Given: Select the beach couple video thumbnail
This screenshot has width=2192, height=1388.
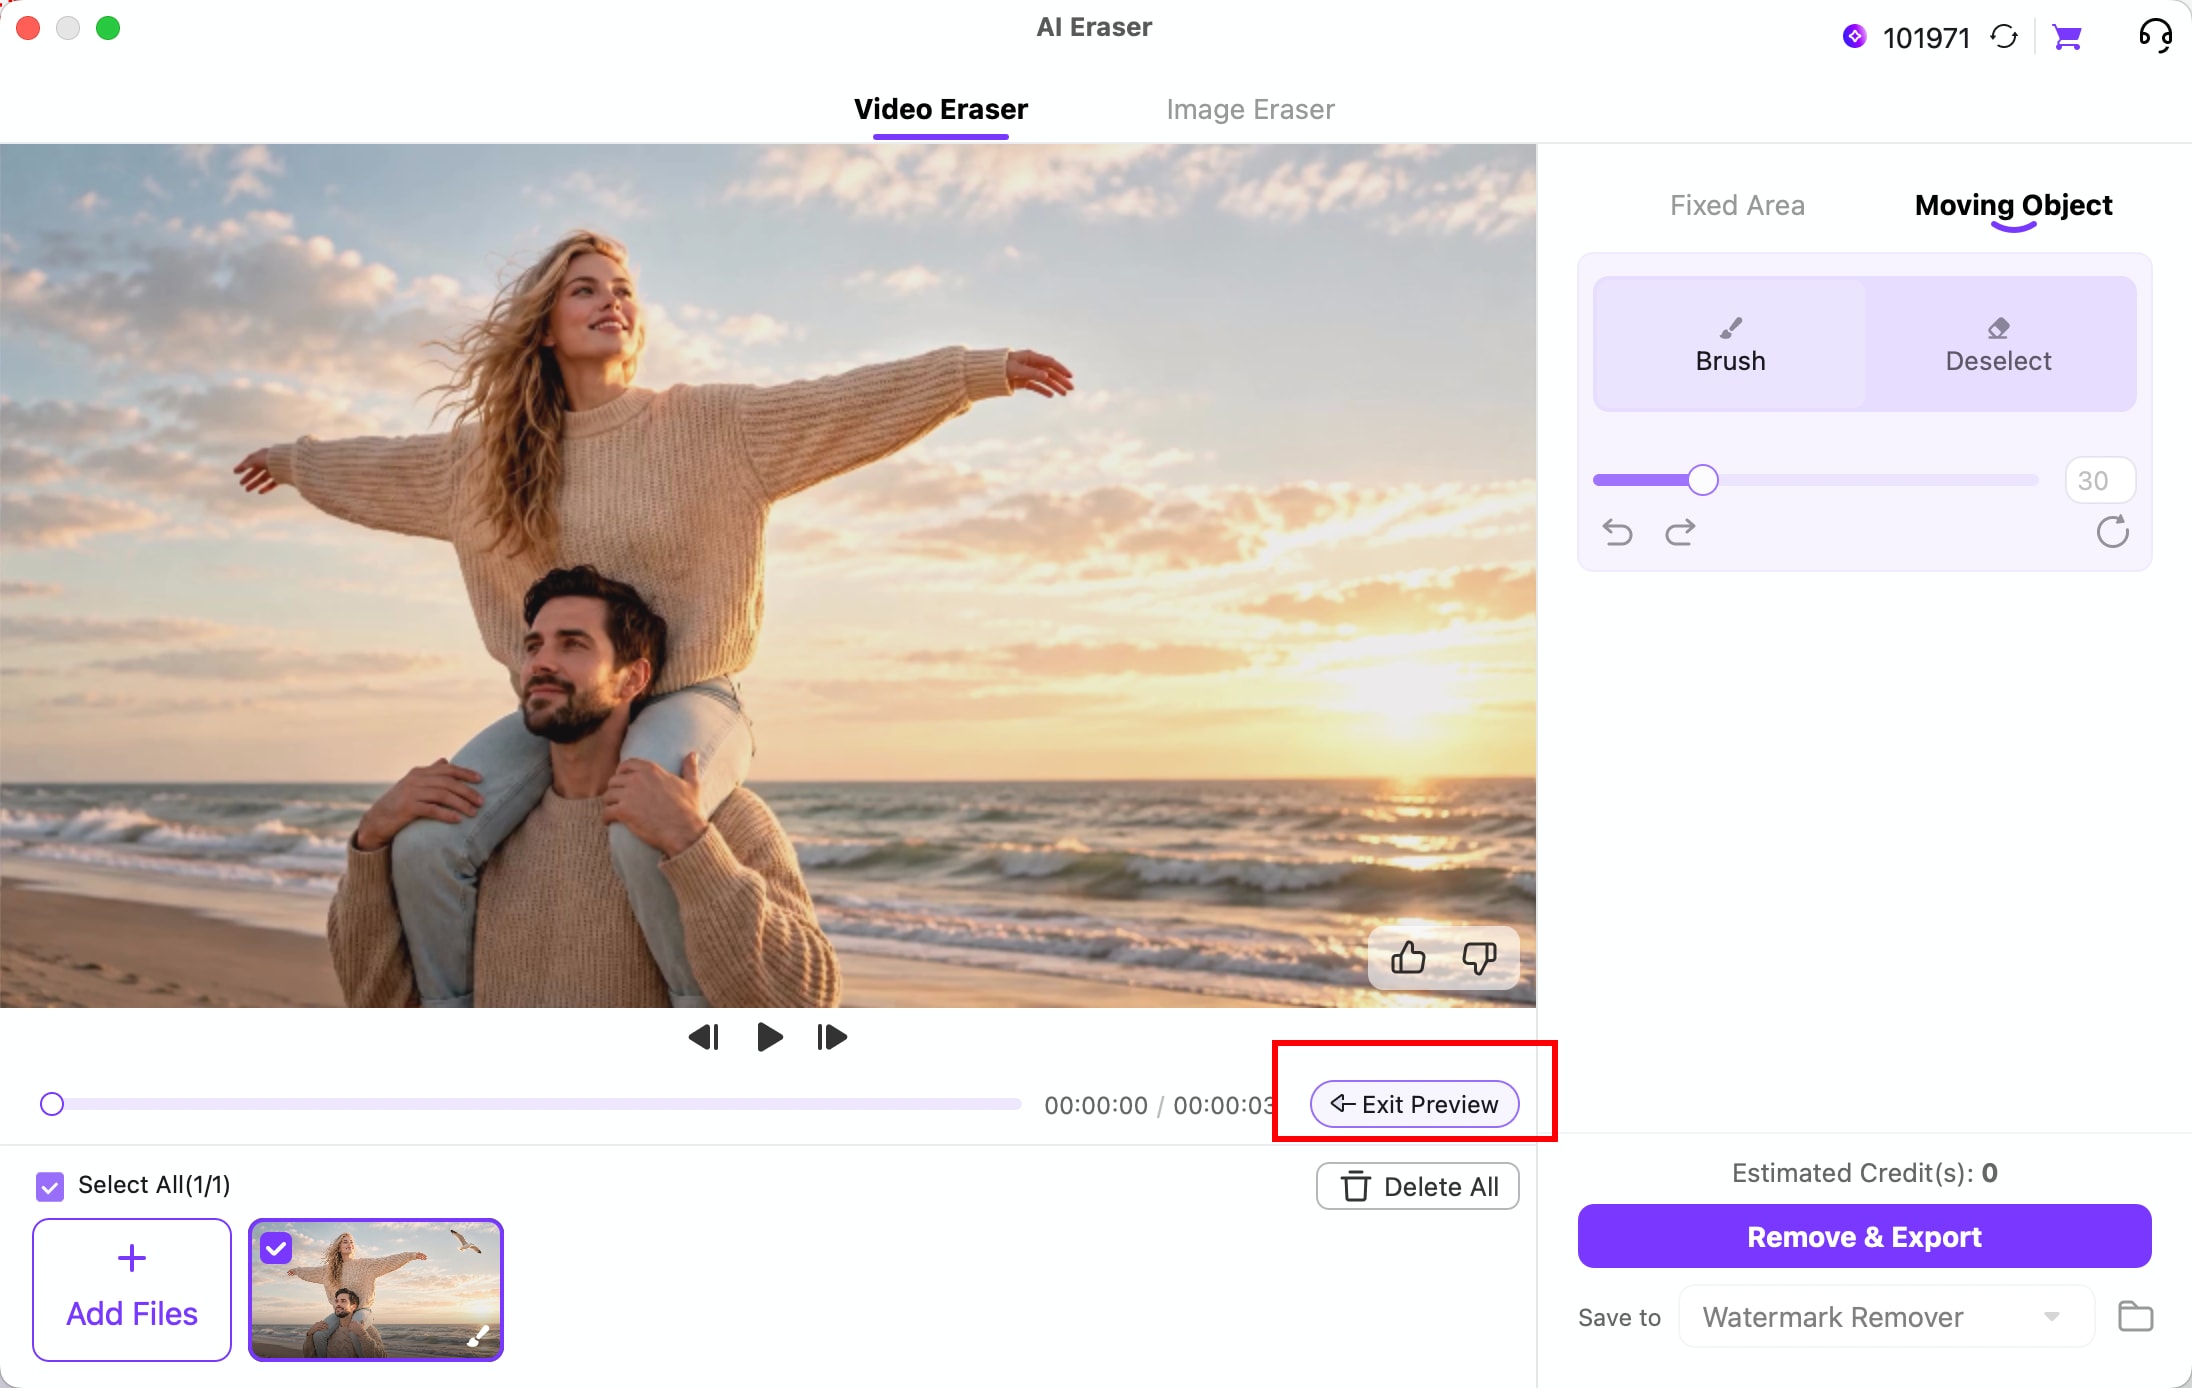Looking at the screenshot, I should [376, 1289].
